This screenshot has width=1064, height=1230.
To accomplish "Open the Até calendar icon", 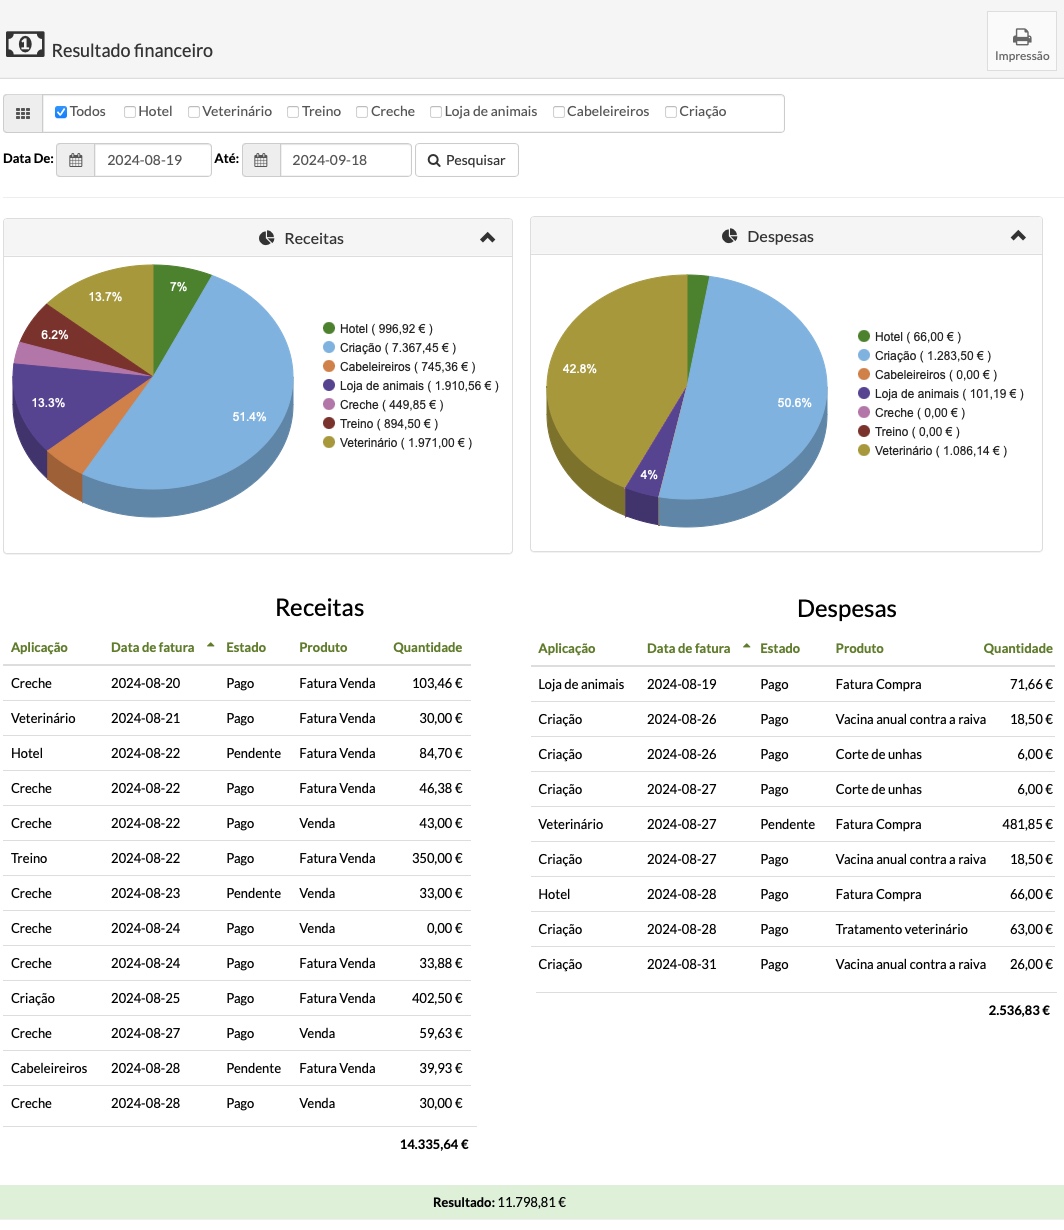I will (x=261, y=160).
